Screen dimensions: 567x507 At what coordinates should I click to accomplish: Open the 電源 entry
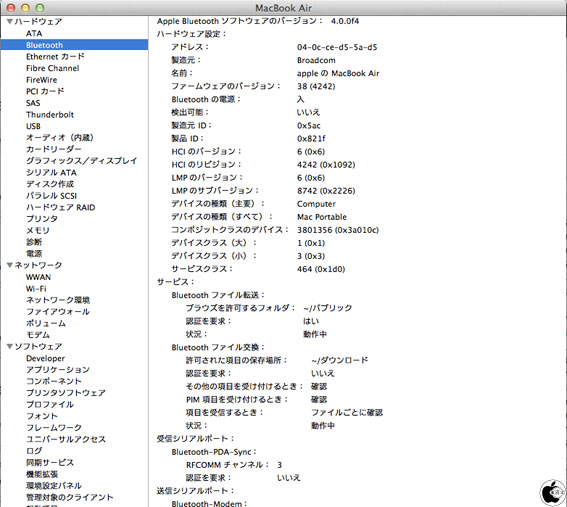tap(34, 254)
